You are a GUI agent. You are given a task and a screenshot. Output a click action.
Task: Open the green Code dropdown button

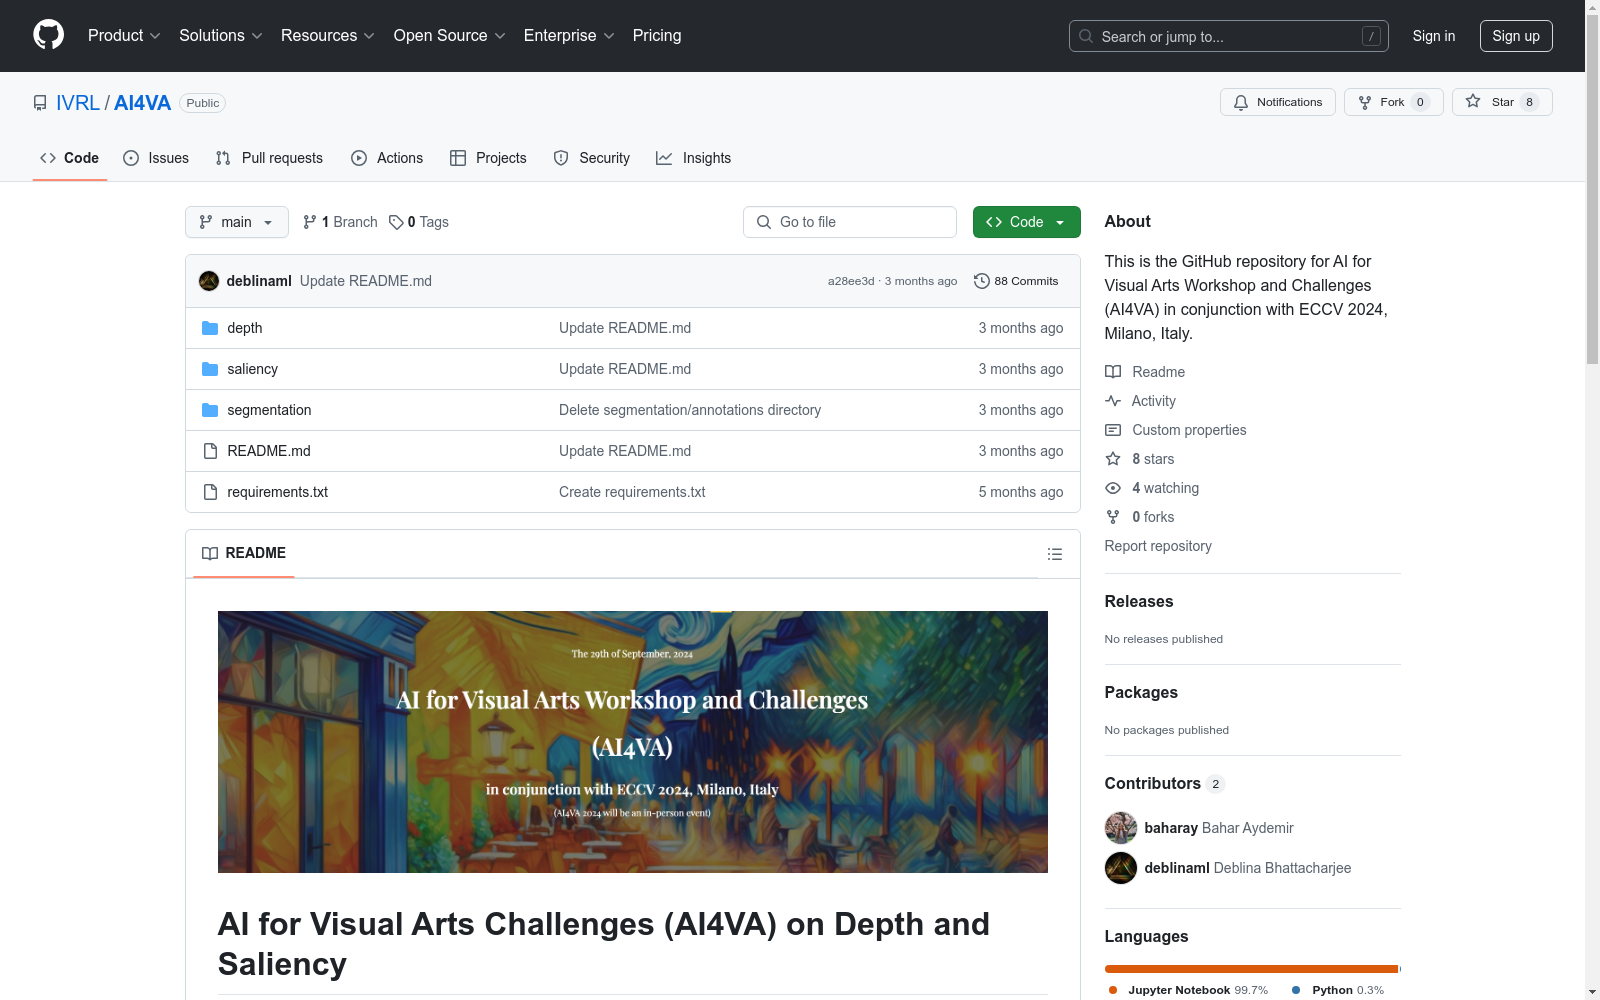pyautogui.click(x=1026, y=222)
